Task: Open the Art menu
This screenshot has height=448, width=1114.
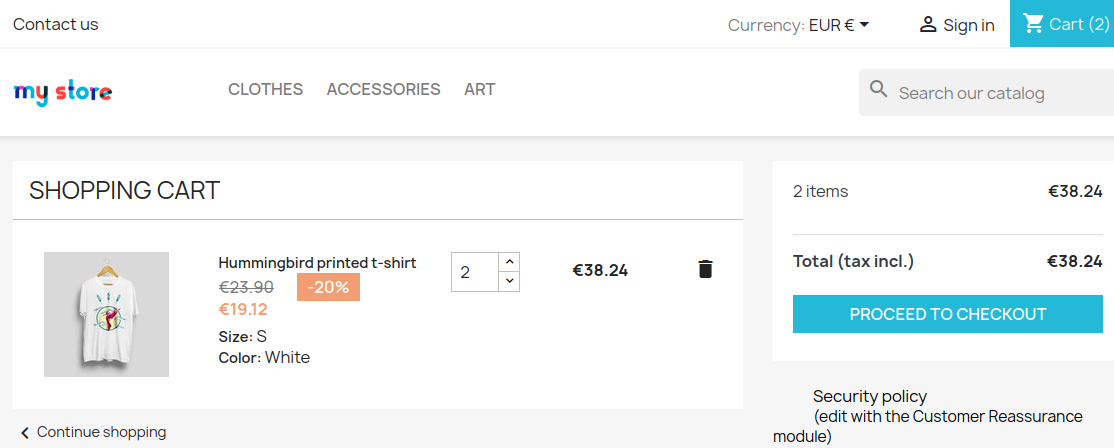Action: coord(479,89)
